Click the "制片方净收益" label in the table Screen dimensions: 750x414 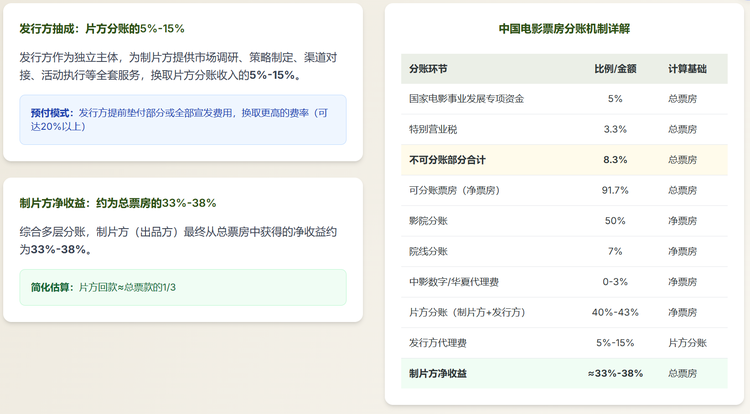click(x=438, y=373)
